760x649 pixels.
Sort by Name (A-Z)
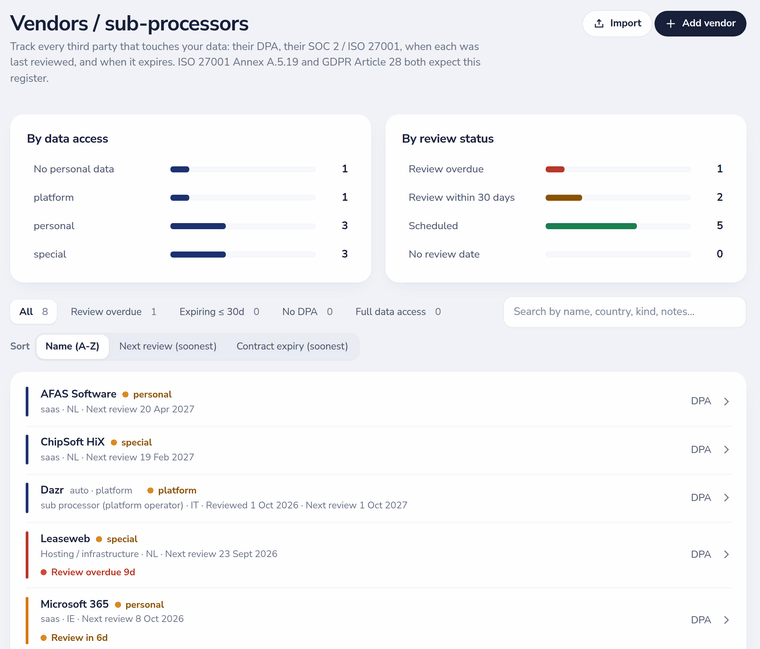click(x=72, y=347)
